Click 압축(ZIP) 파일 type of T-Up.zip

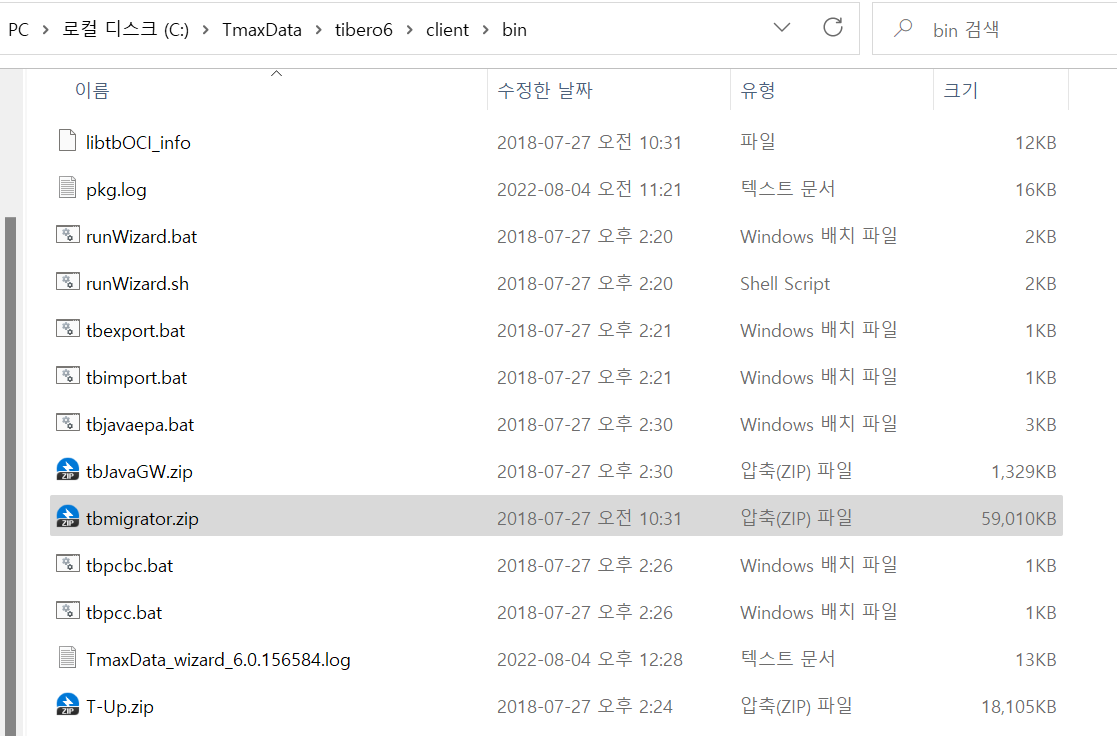pyautogui.click(x=796, y=706)
